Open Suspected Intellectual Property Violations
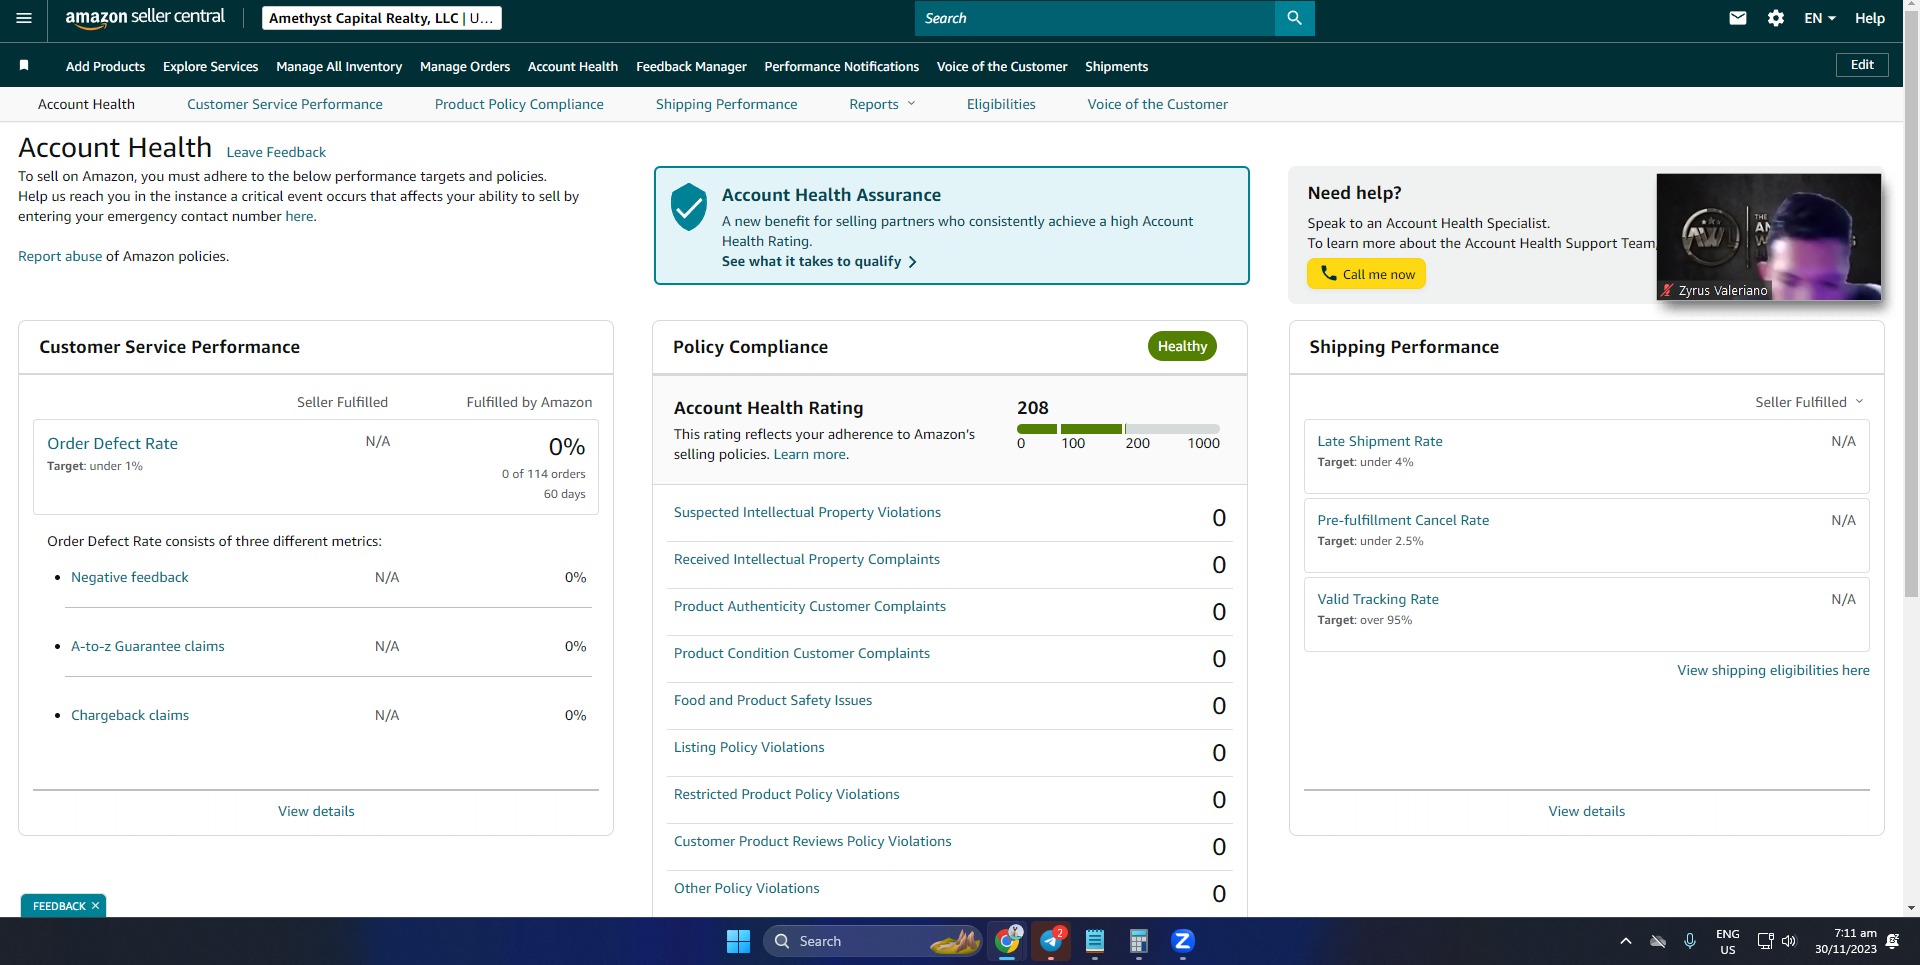The image size is (1920, 965). 807,512
